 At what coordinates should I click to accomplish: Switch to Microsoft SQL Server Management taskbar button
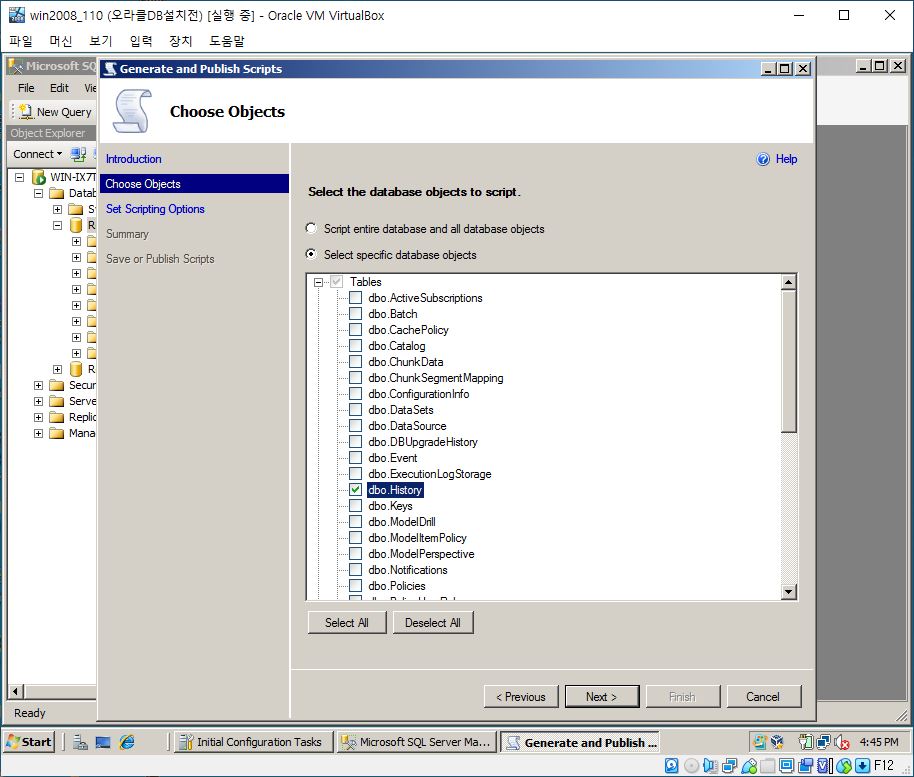click(x=417, y=742)
